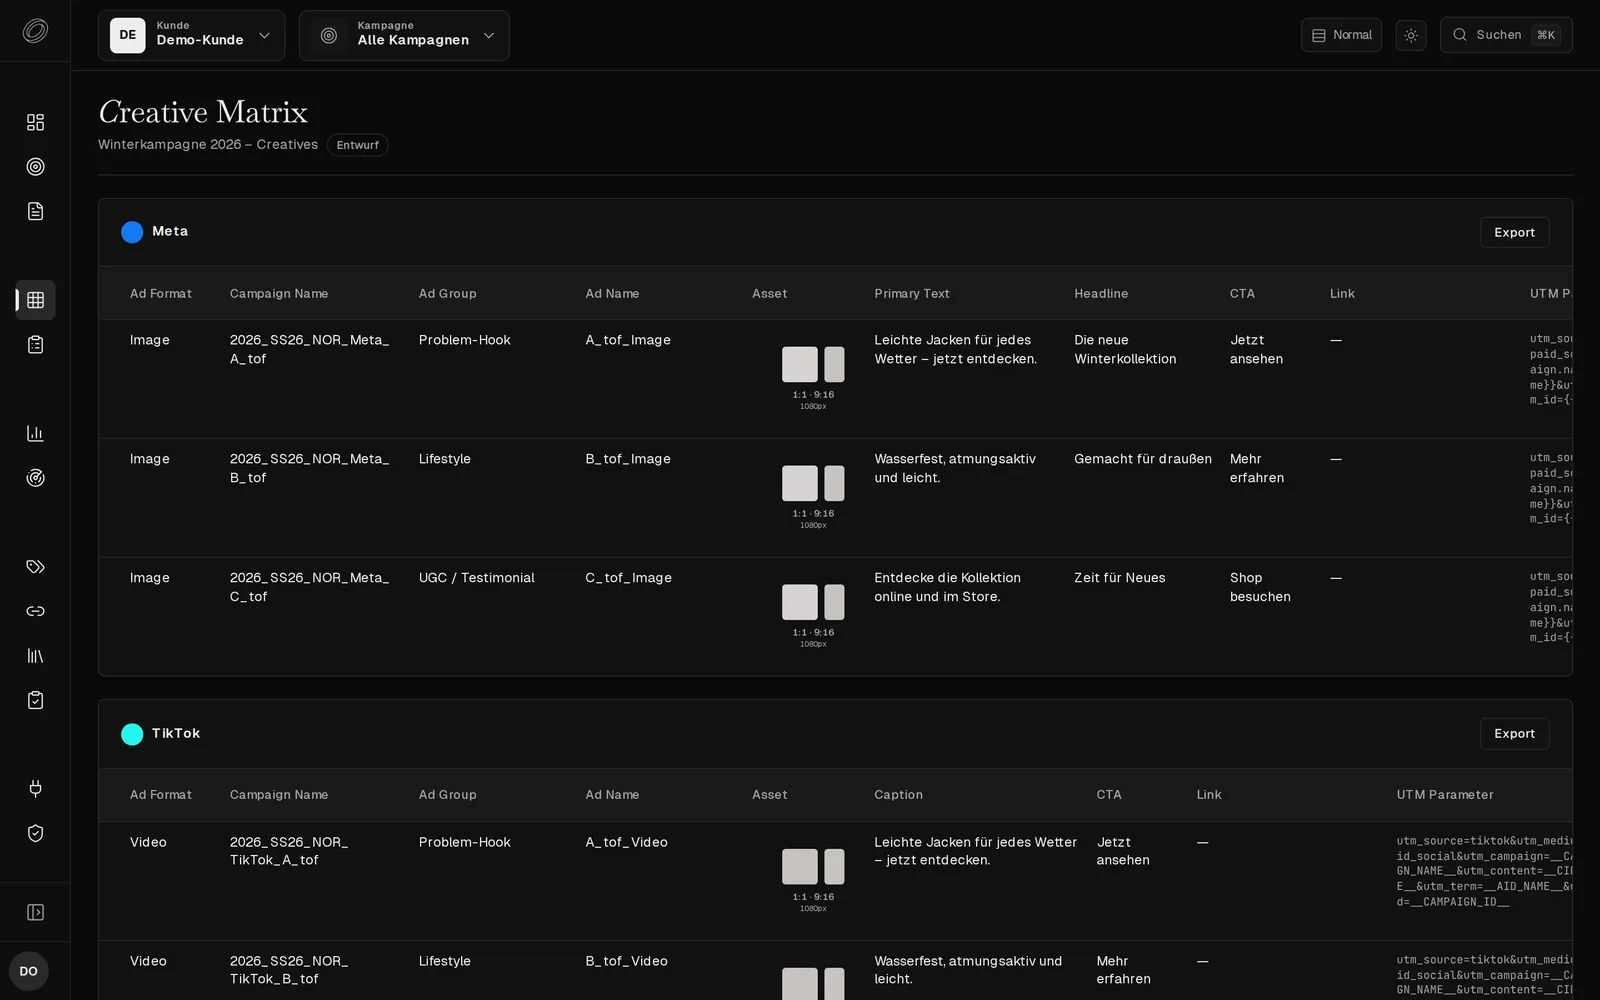Open asset thumbnail for A_tof_Video

tap(813, 867)
